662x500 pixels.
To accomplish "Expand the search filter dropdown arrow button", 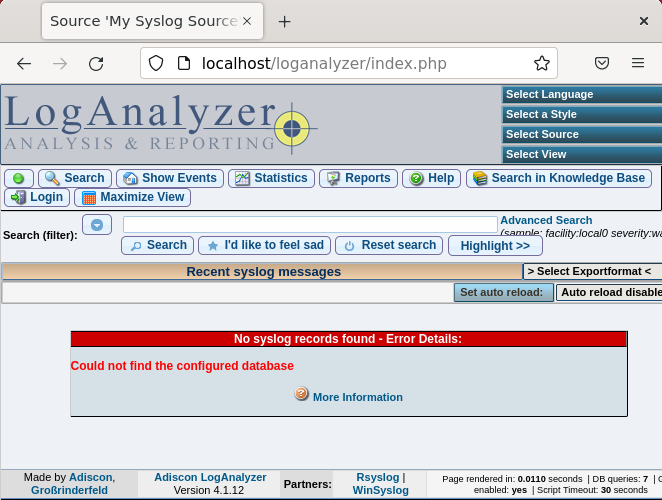I will 97,225.
